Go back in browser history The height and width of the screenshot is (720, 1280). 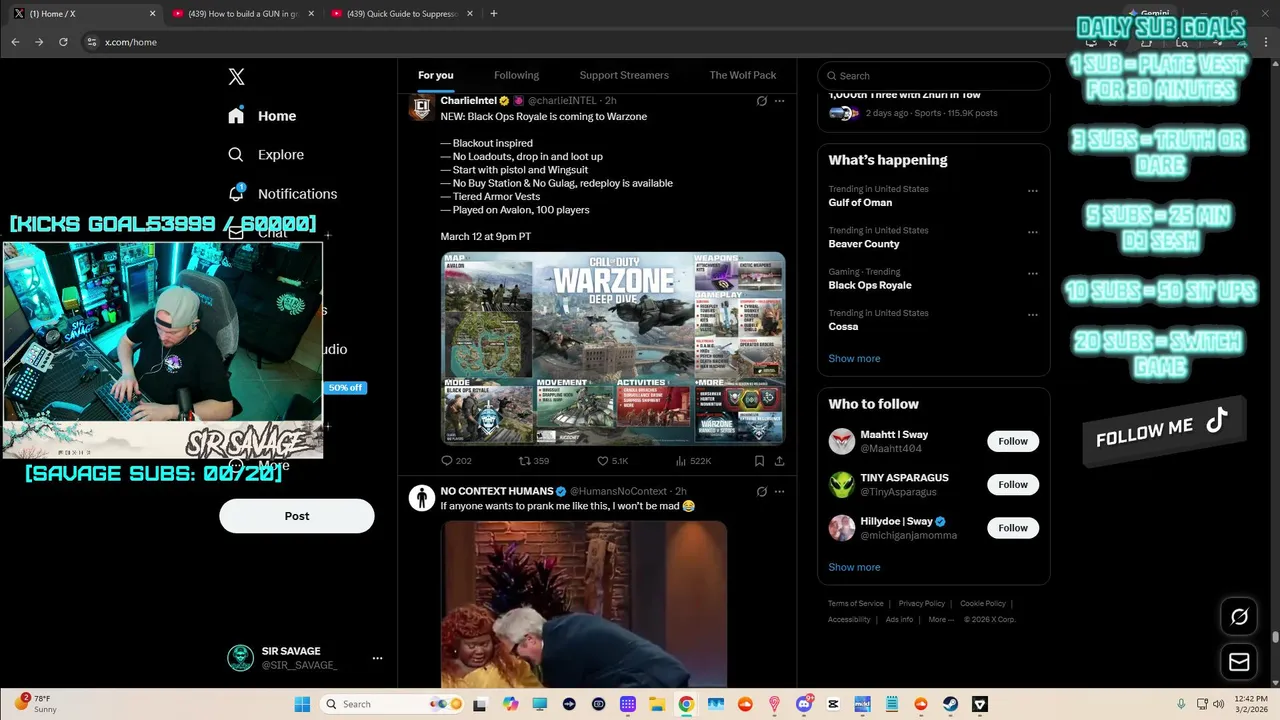click(15, 42)
